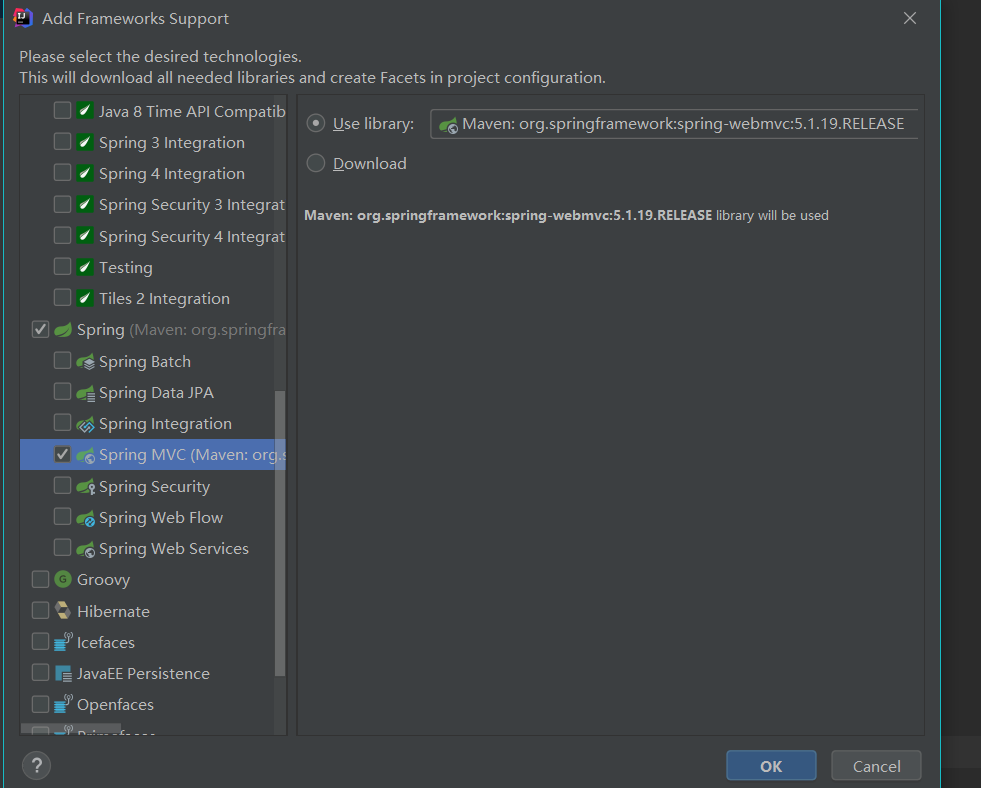
Task: Click the Spring Batch icon
Action: click(x=86, y=361)
